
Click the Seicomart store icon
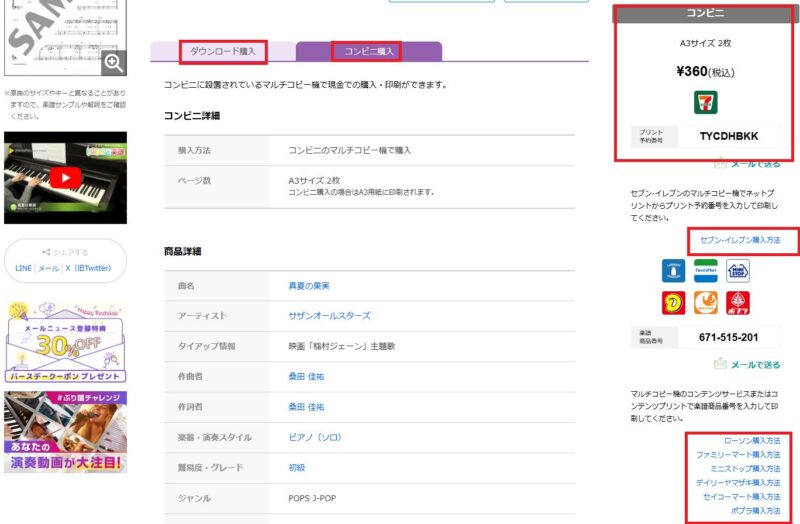point(706,301)
